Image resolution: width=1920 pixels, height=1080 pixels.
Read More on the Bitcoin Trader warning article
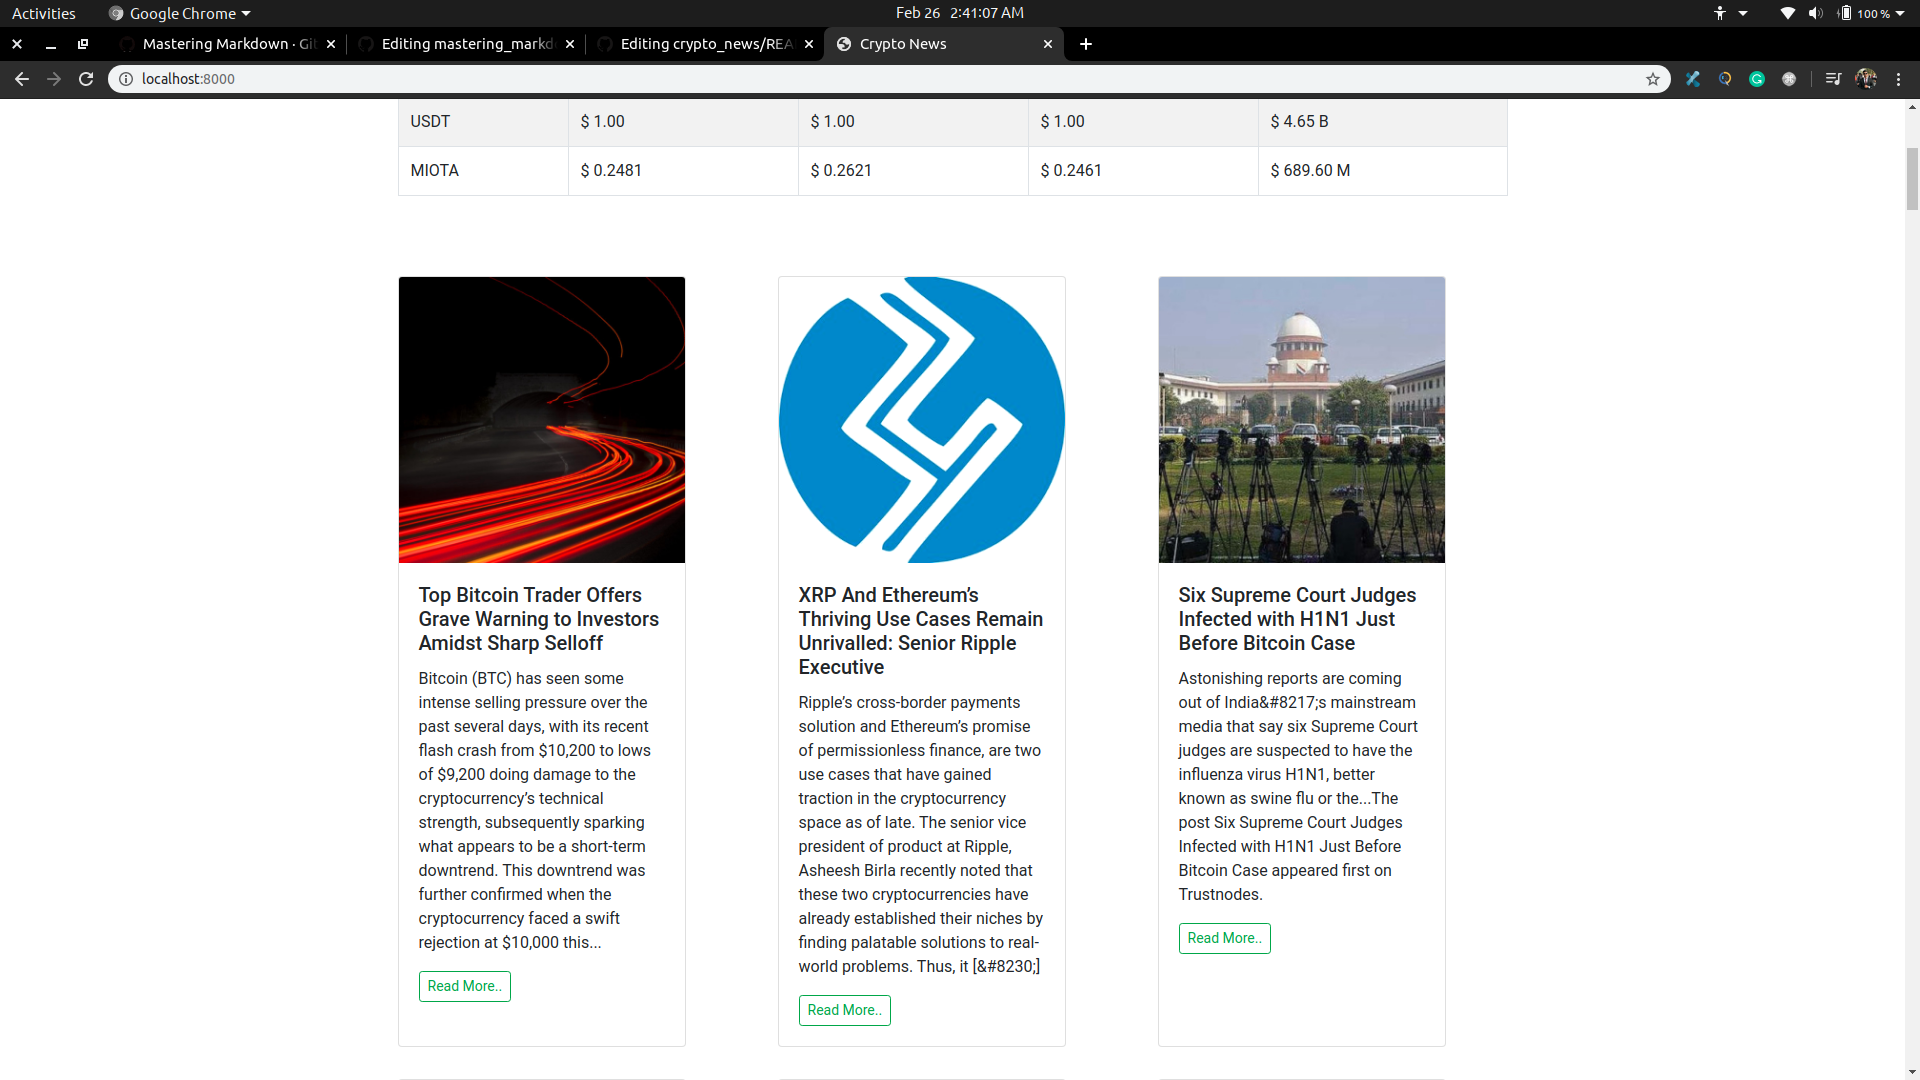464,986
